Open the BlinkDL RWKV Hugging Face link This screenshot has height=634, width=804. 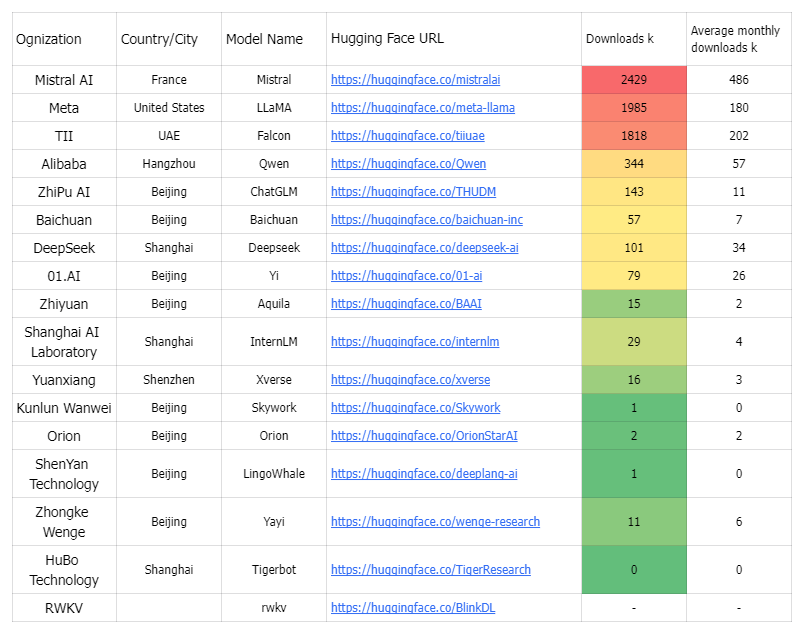405,607
